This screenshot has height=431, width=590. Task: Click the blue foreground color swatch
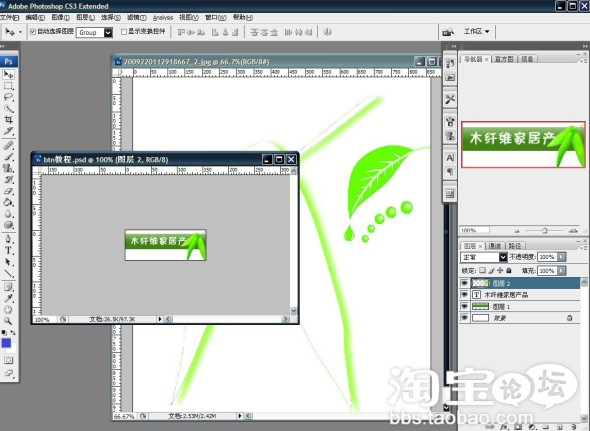pyautogui.click(x=6, y=343)
